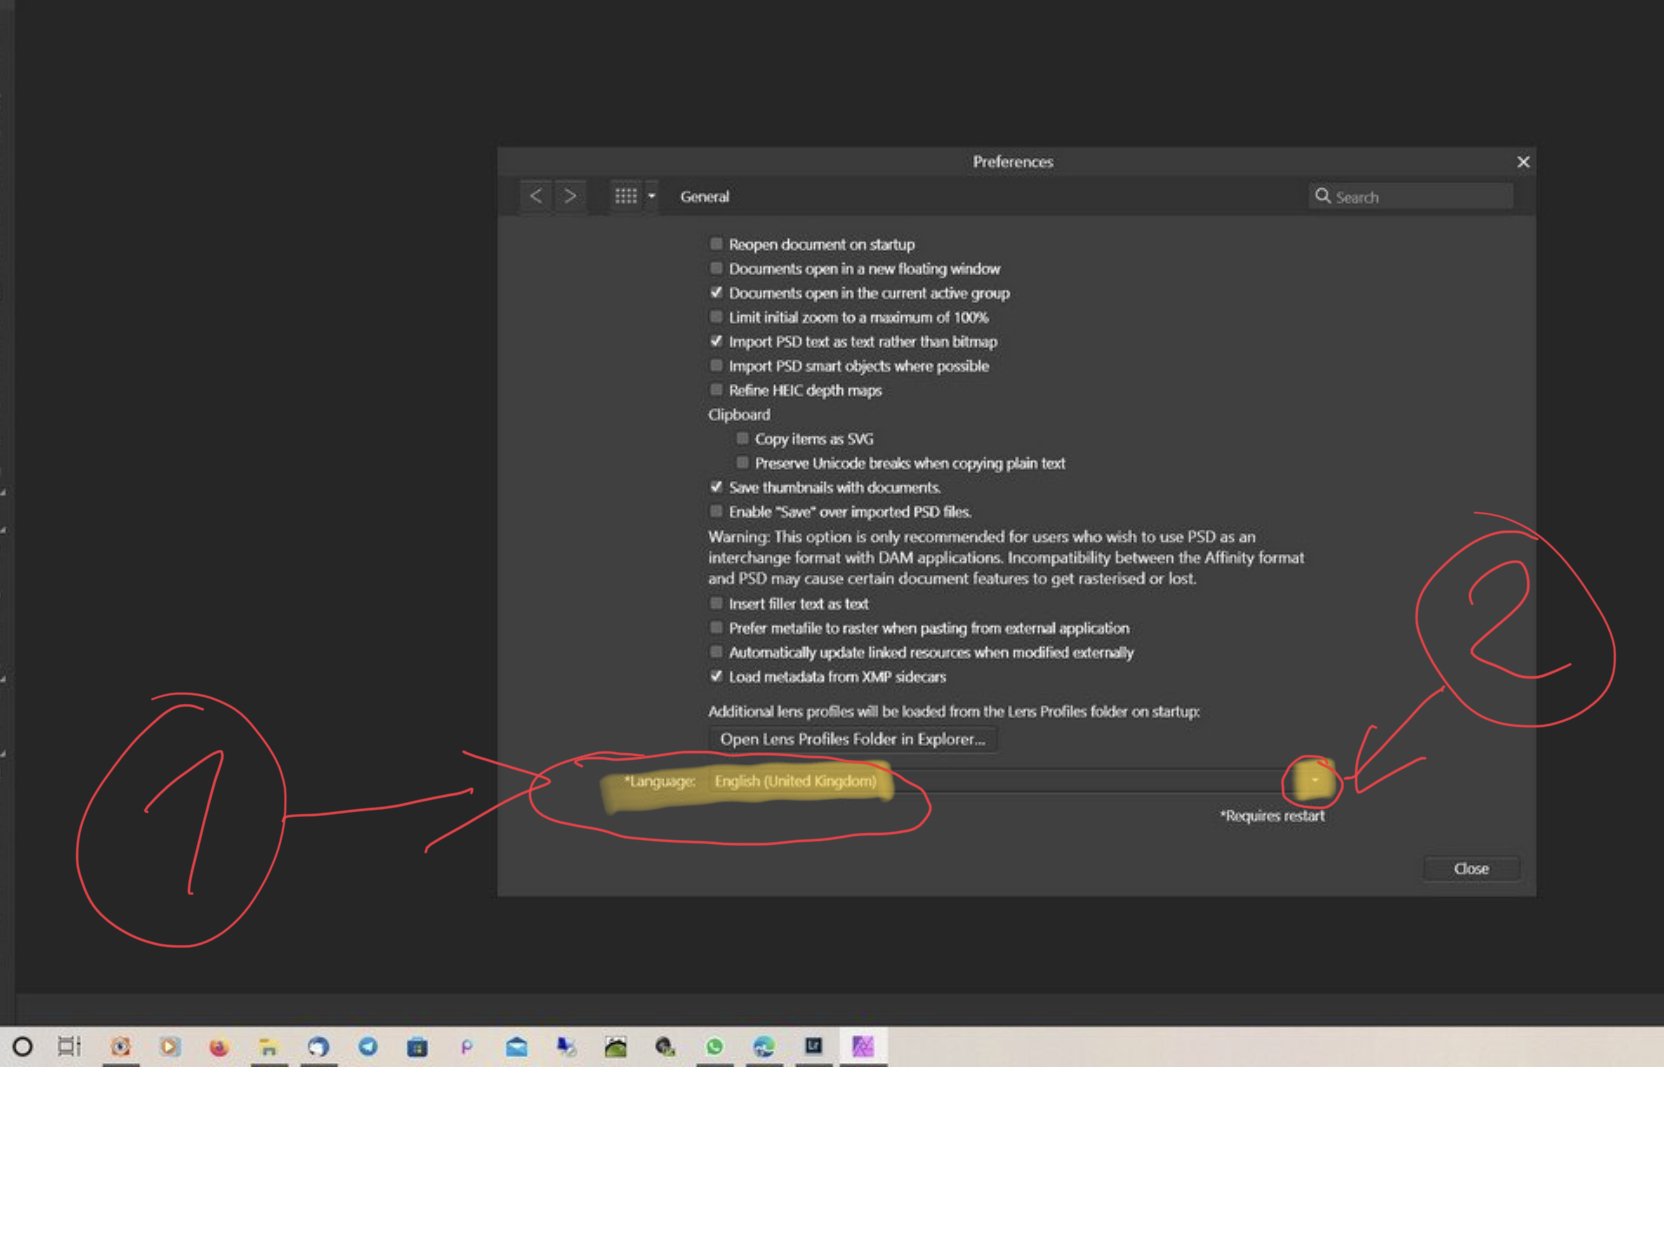This screenshot has width=1664, height=1248.
Task: Enable Refine HEIC depth maps
Action: click(x=716, y=390)
